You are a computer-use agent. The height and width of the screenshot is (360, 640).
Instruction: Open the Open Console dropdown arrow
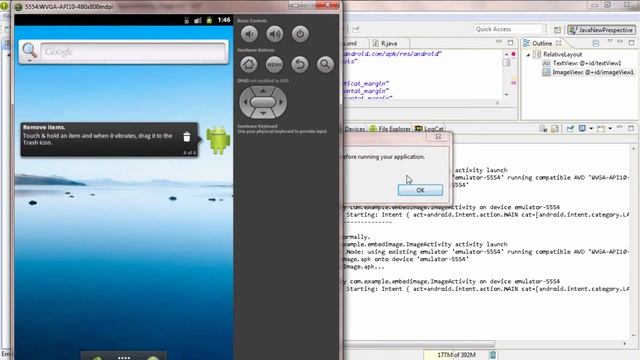pos(610,129)
